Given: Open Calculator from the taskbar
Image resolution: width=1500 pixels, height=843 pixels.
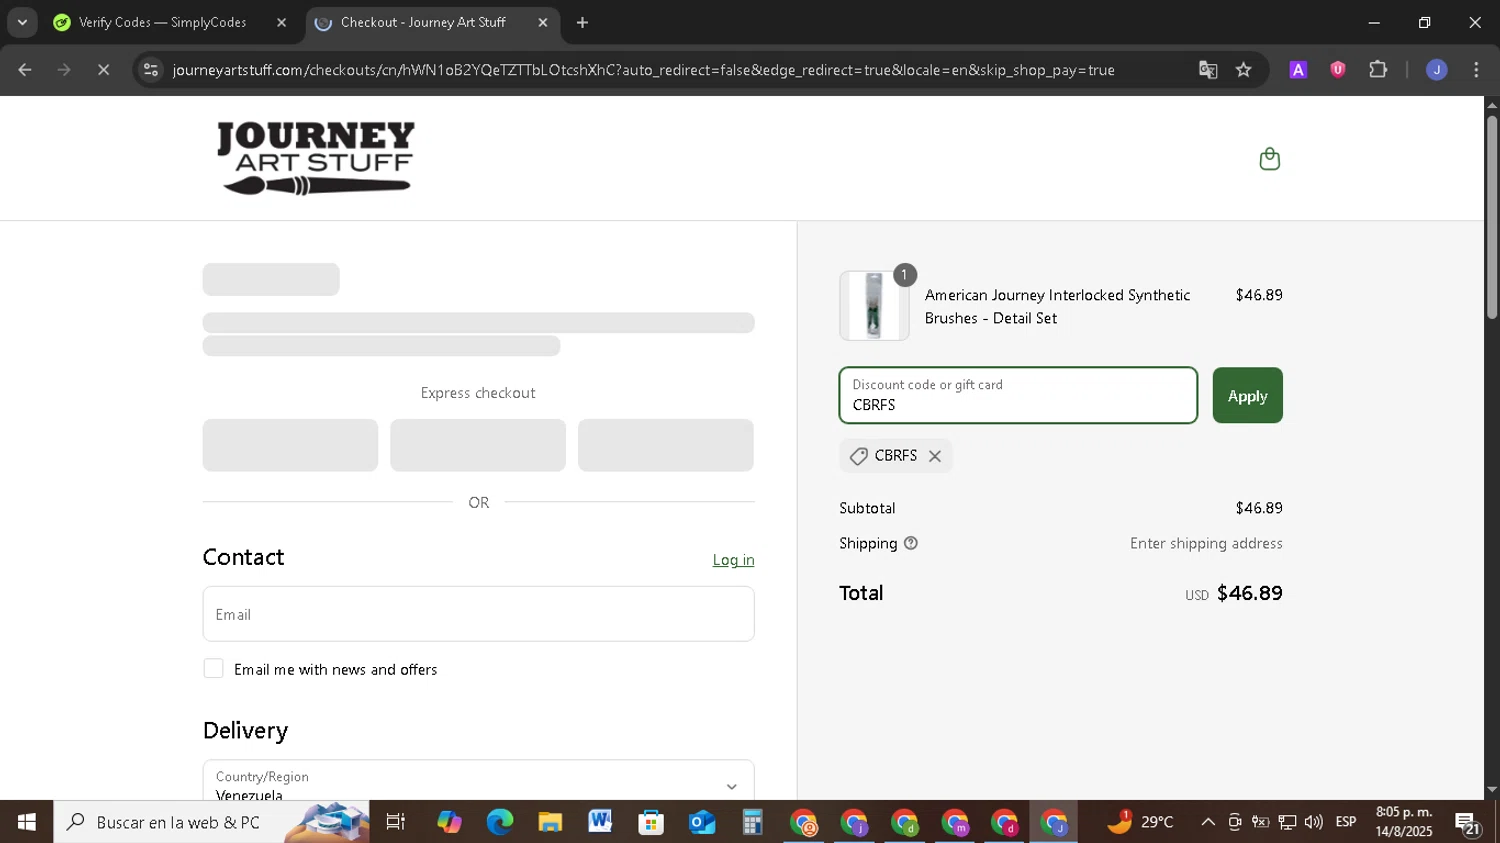Looking at the screenshot, I should point(752,822).
